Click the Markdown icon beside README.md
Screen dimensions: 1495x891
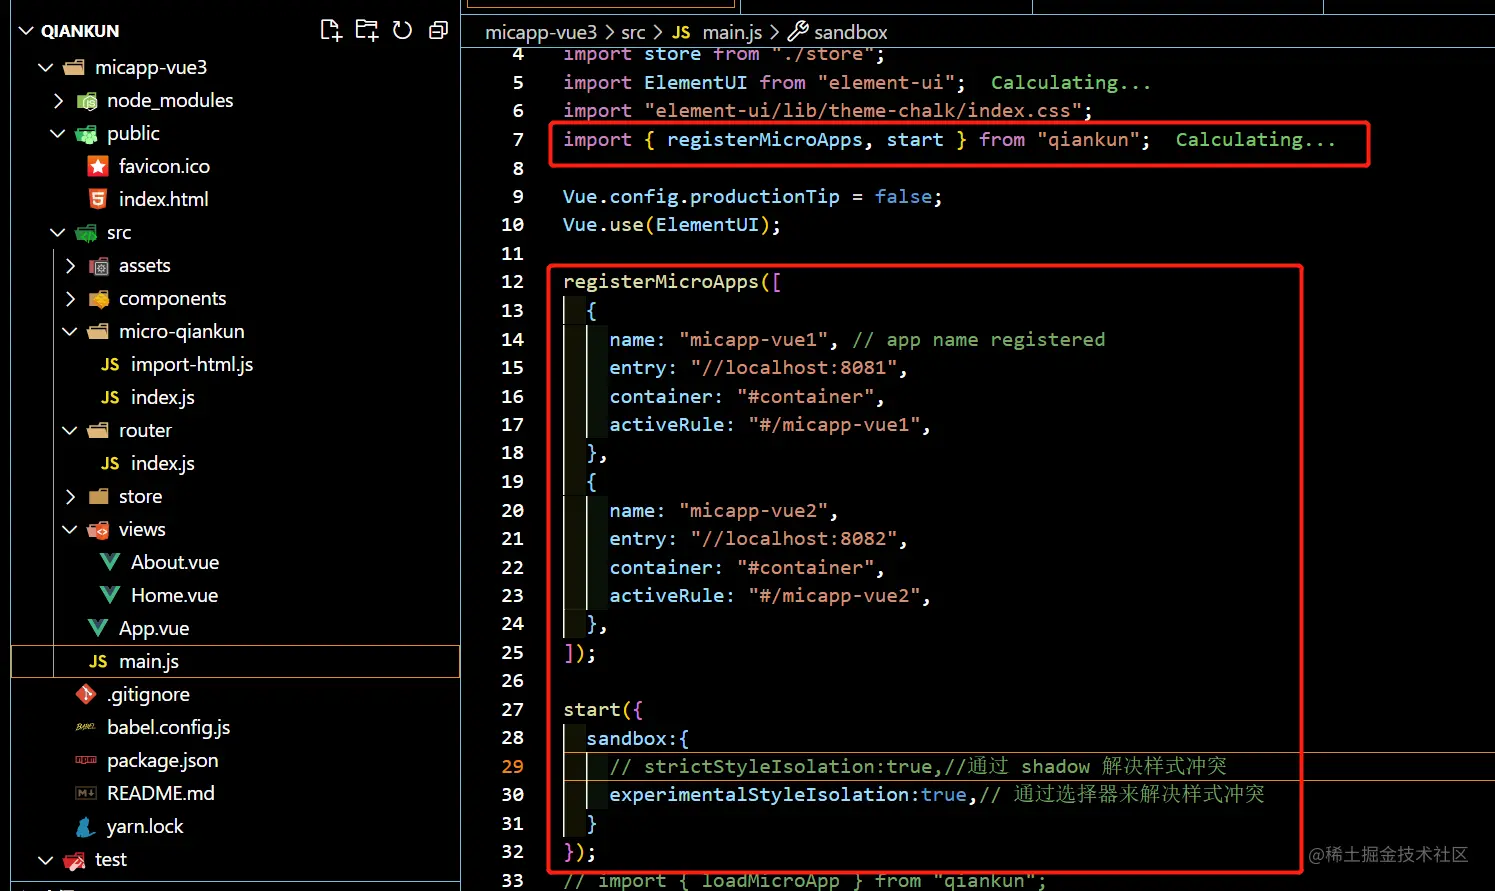click(x=86, y=793)
